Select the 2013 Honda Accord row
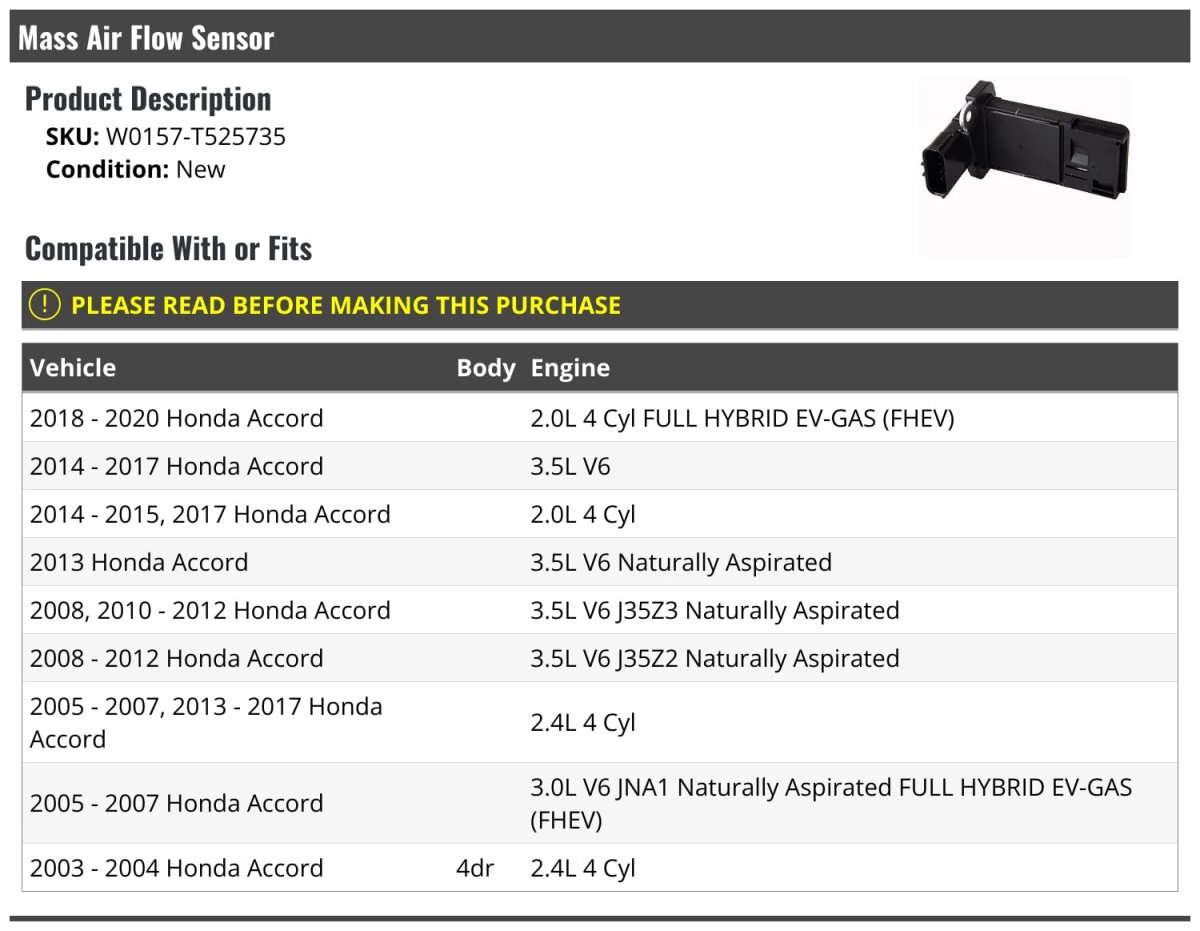 (600, 562)
